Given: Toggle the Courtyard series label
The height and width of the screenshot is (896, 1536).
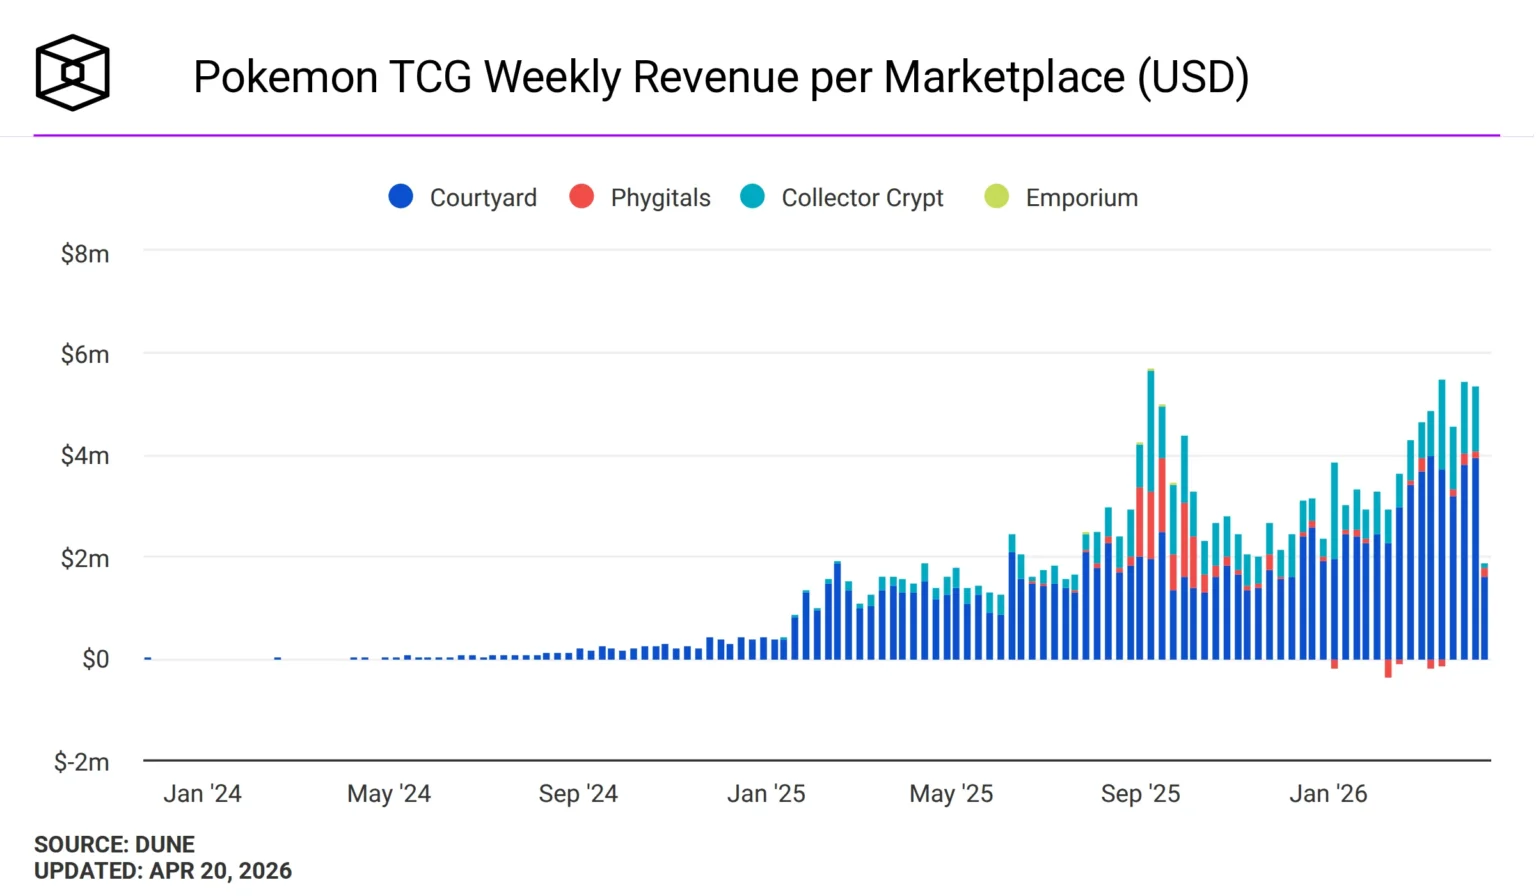Looking at the screenshot, I should (x=483, y=198).
